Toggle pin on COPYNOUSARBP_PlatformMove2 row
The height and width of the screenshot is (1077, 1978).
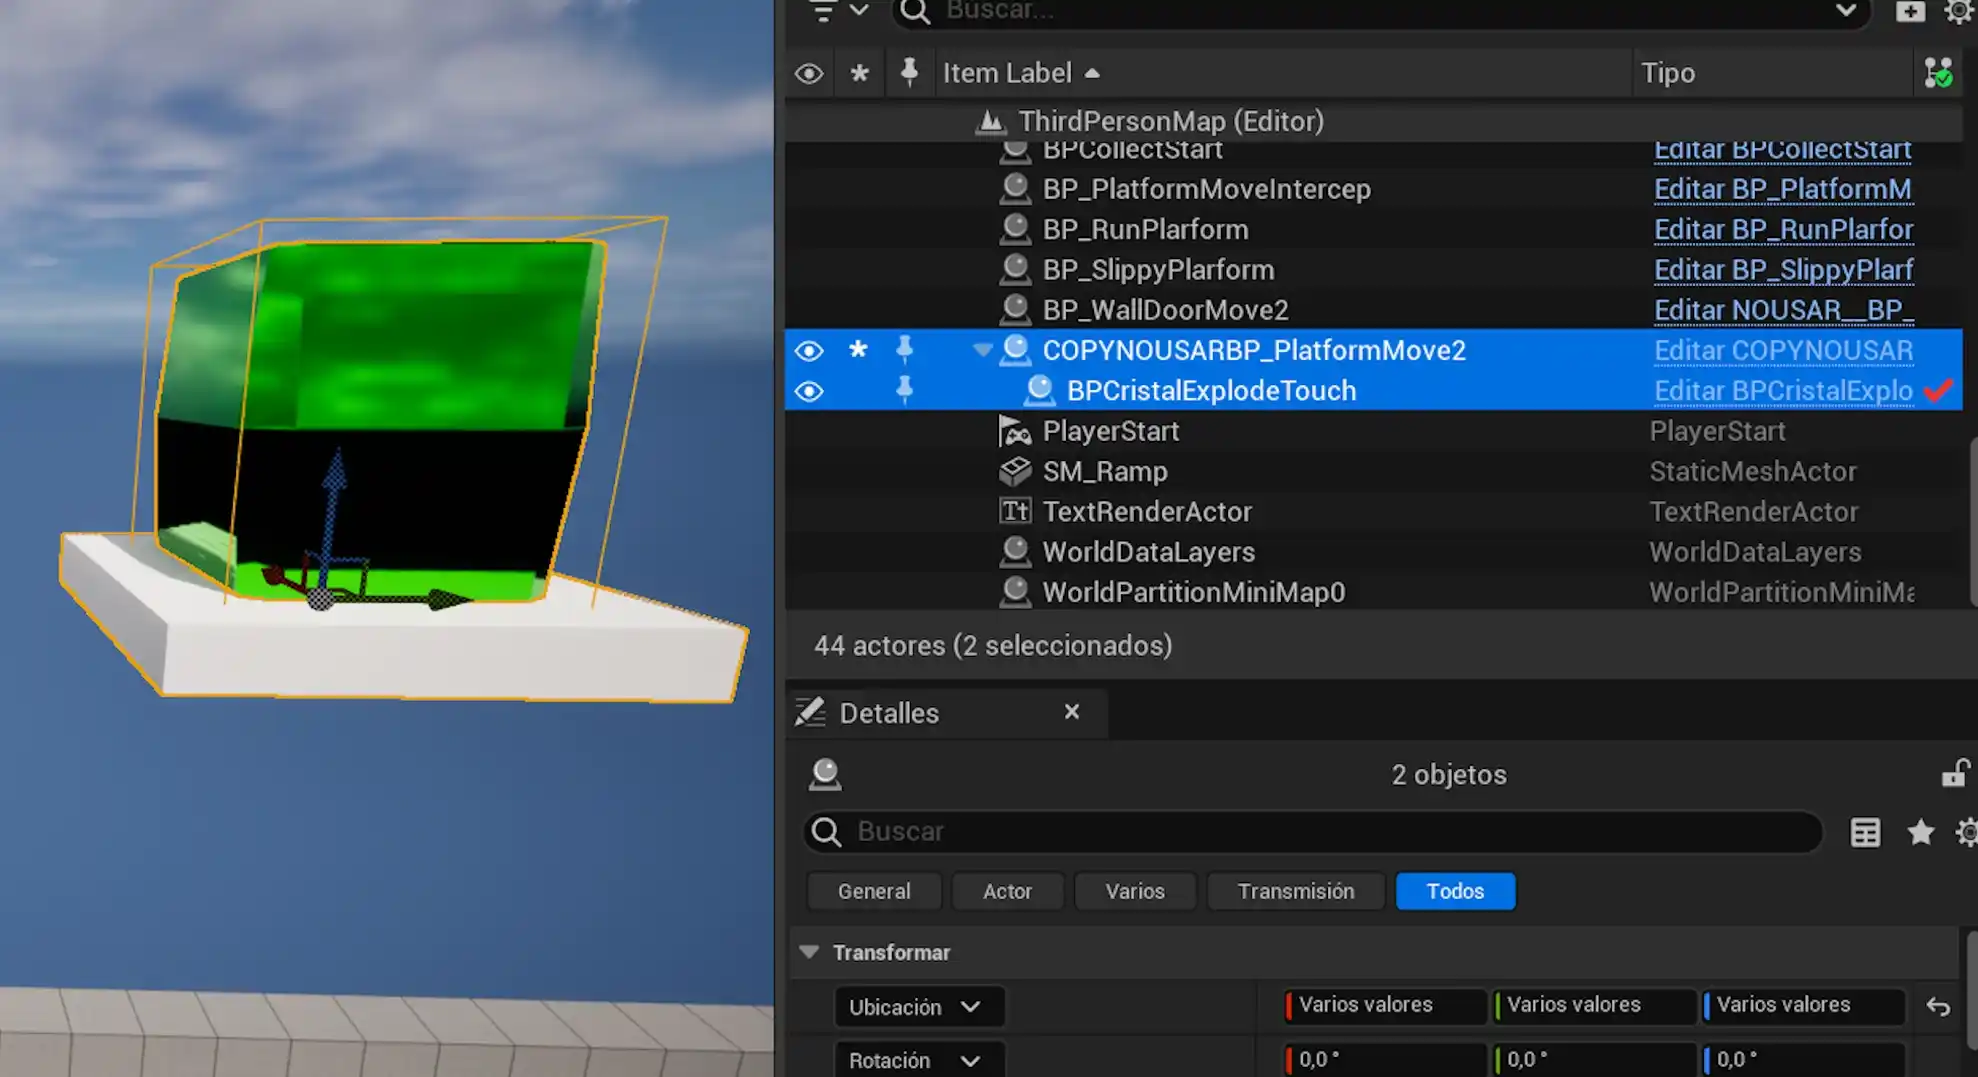click(904, 350)
